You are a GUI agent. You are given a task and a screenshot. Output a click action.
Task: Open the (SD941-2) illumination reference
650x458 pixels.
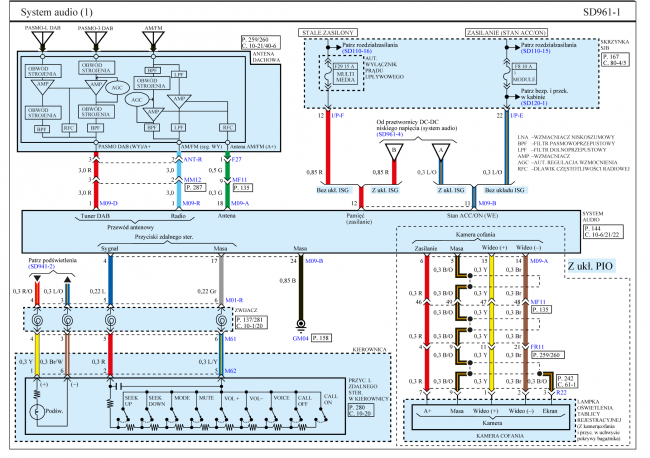coord(41,267)
